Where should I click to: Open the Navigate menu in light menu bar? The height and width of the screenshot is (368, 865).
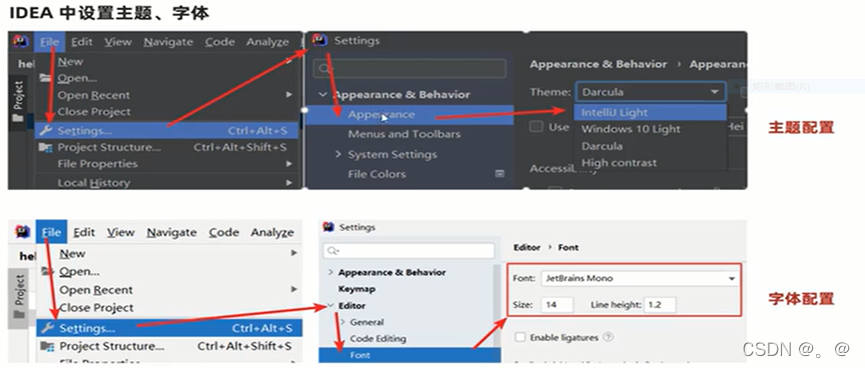pyautogui.click(x=172, y=233)
